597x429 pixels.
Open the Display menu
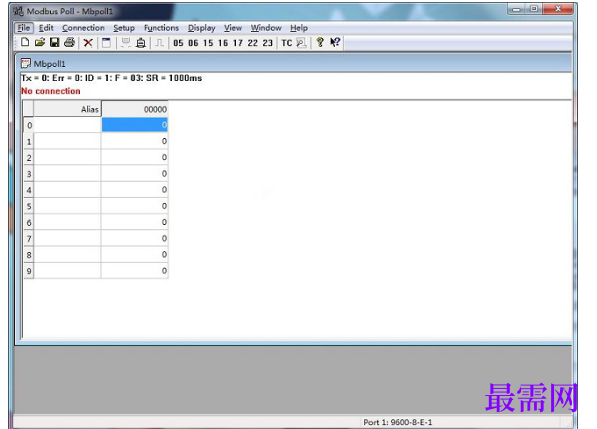(201, 28)
